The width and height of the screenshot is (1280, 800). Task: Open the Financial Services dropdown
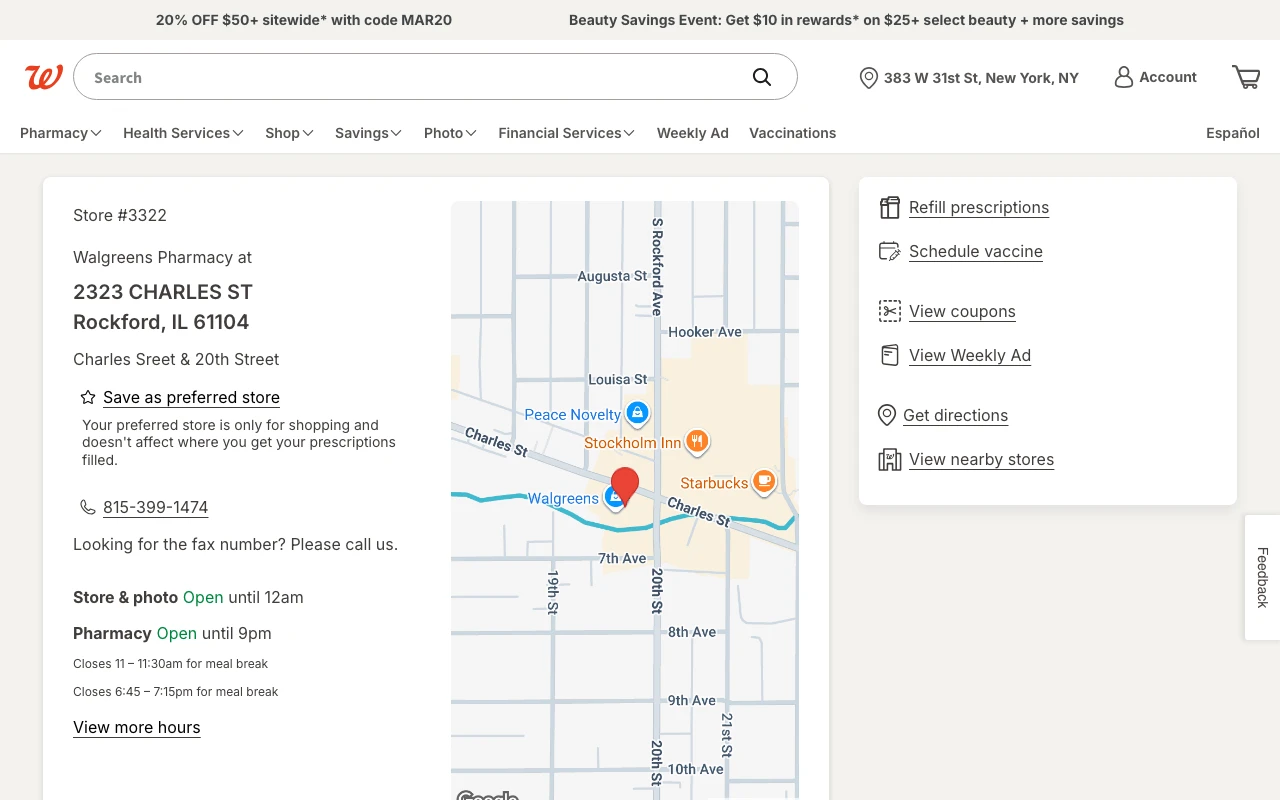(566, 133)
